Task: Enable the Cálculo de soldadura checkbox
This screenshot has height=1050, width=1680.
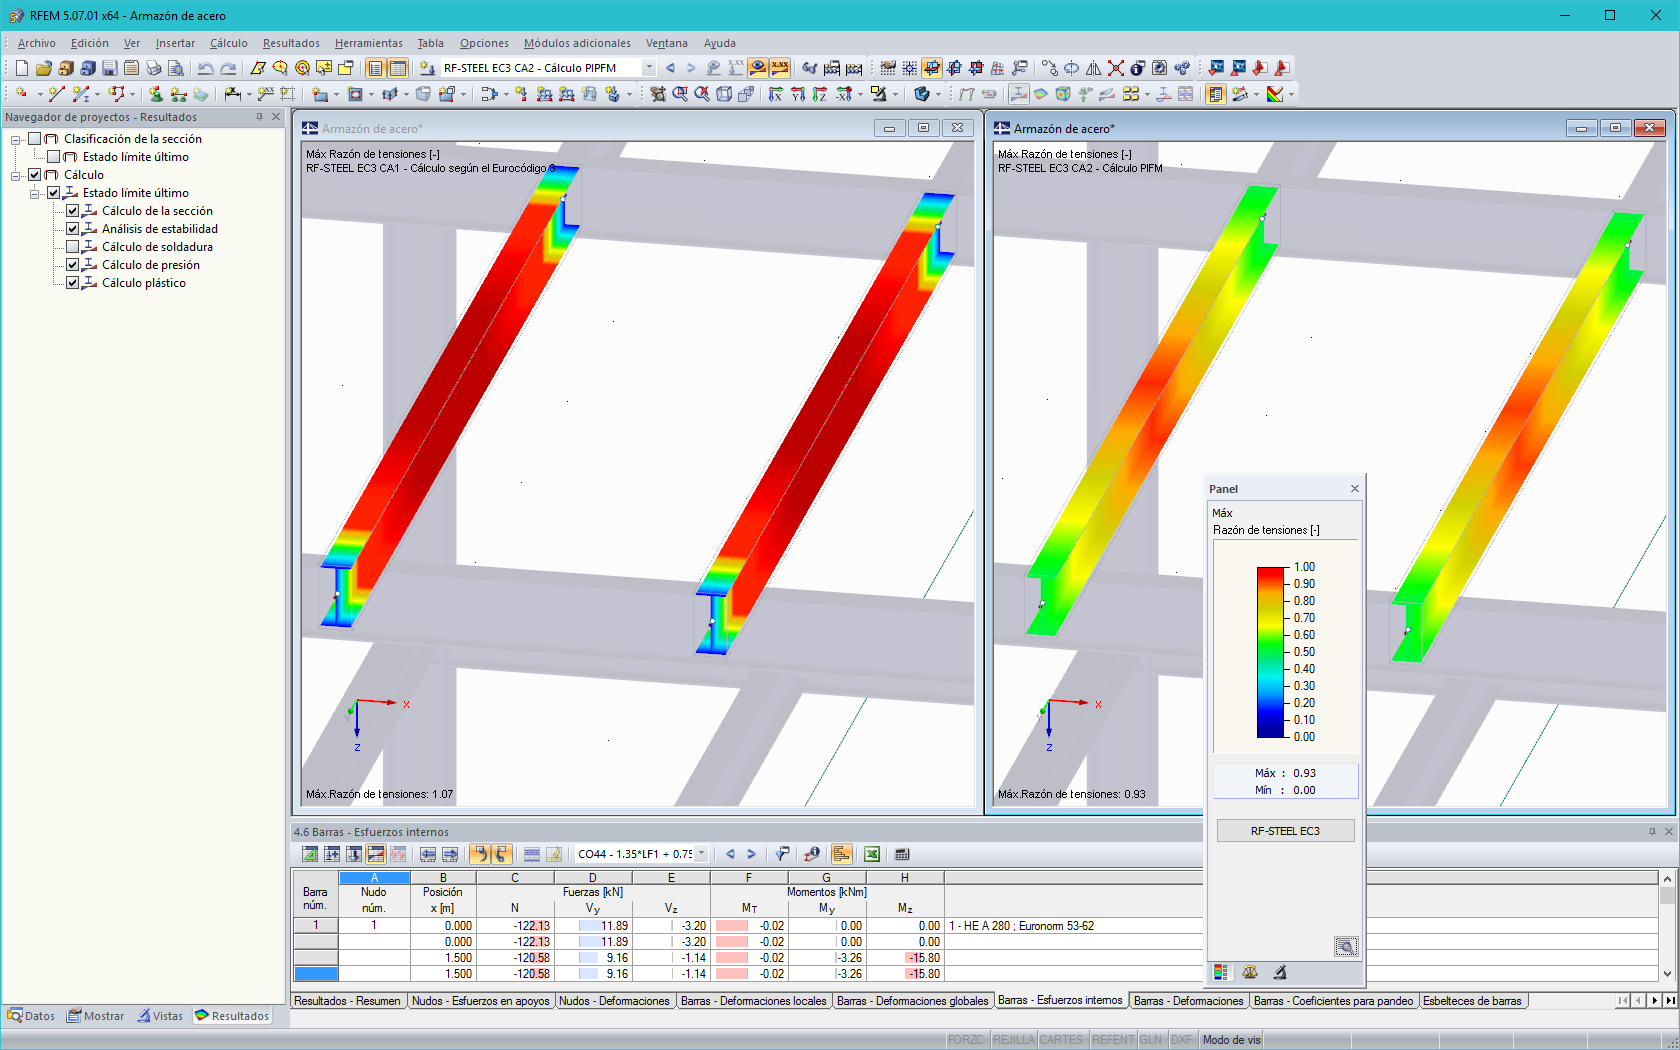Action: pyautogui.click(x=72, y=246)
